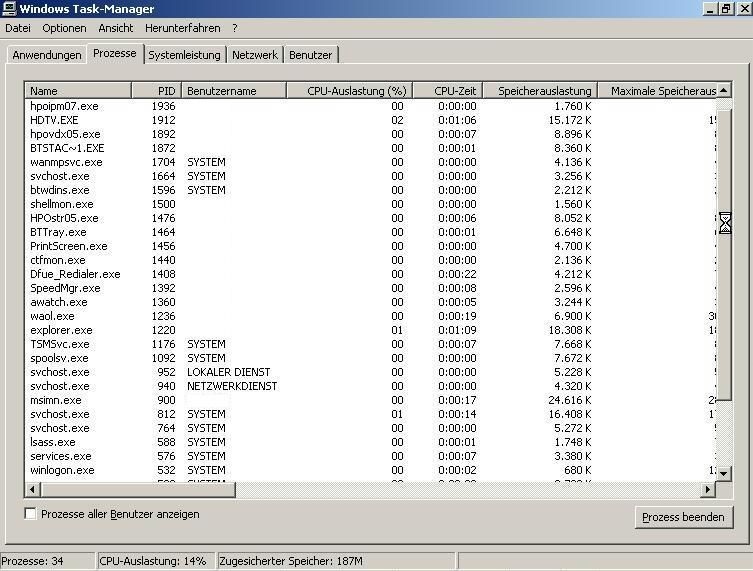Select the shellmon.exe process
This screenshot has width=753, height=571.
pyautogui.click(x=371, y=204)
